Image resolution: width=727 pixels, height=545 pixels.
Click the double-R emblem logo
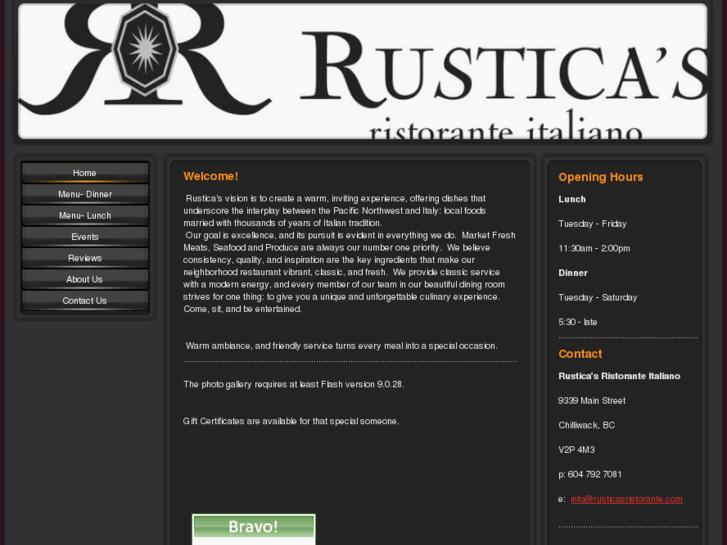coord(145,58)
